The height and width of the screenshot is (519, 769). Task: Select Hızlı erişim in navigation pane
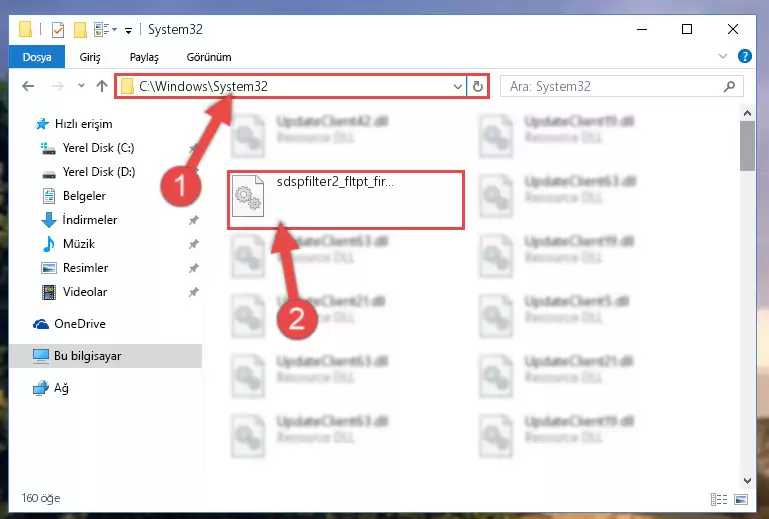coord(83,124)
